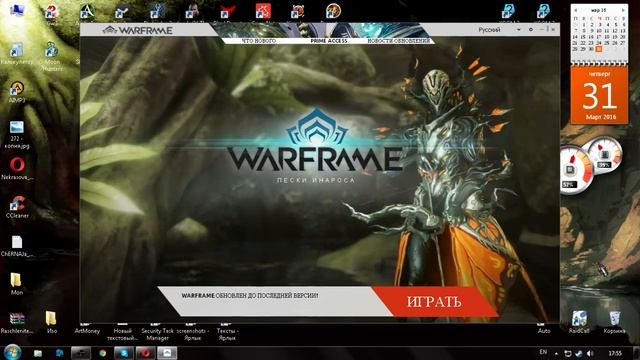Select day 24 in the mini calendar
Screen dimensions: 640x360
coord(599,43)
